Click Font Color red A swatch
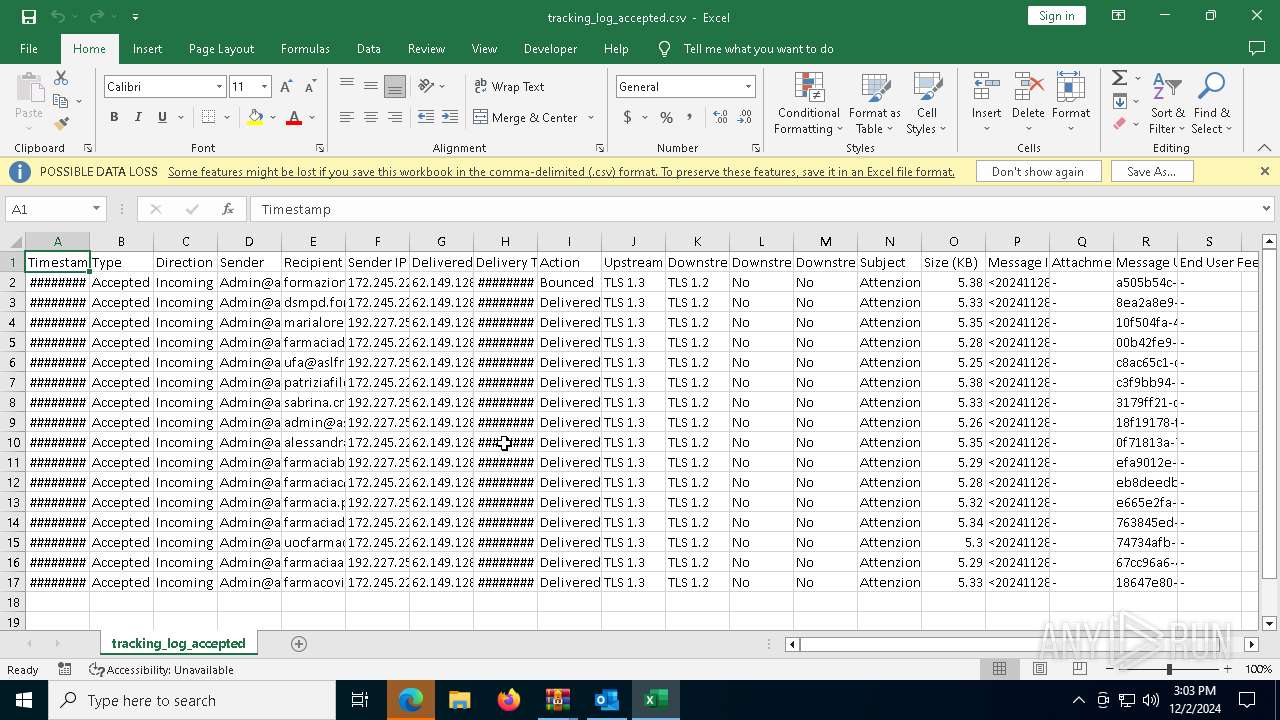 click(294, 118)
